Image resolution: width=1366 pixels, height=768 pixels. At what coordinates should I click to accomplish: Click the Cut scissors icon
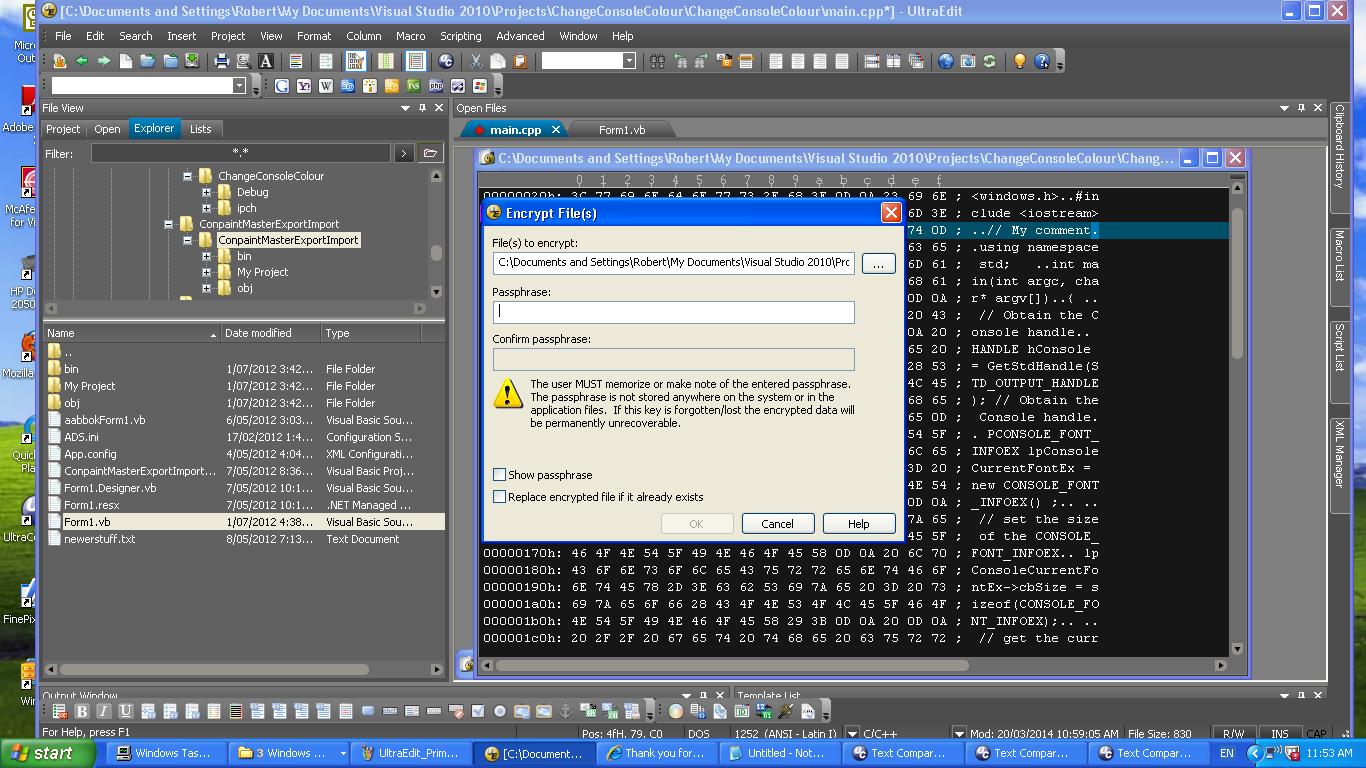click(476, 61)
